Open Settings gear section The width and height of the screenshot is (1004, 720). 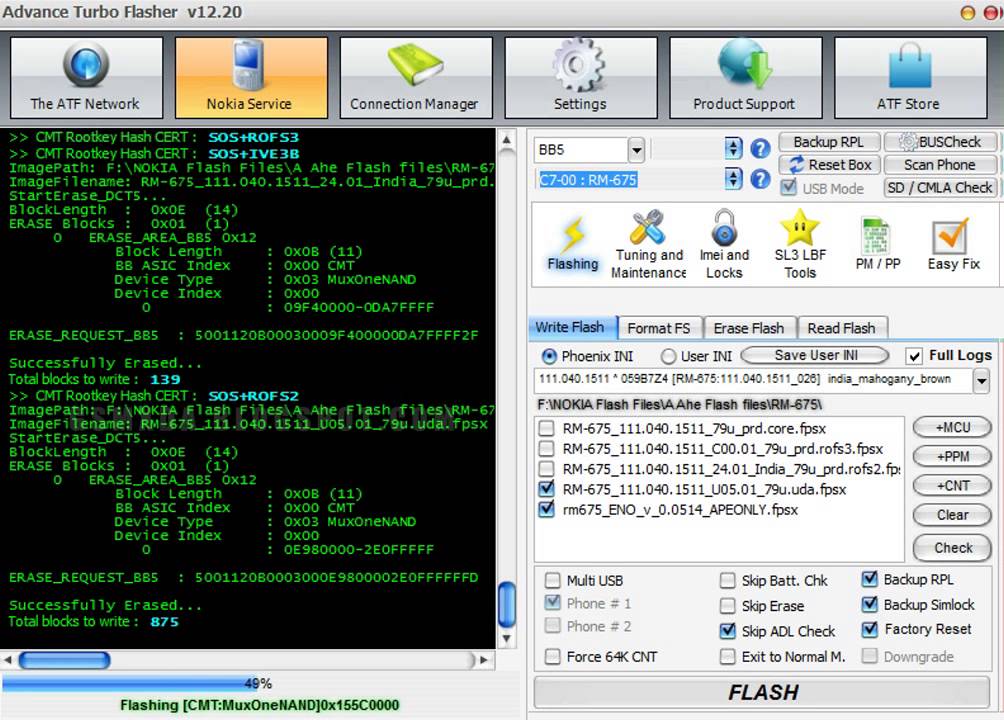click(x=580, y=78)
